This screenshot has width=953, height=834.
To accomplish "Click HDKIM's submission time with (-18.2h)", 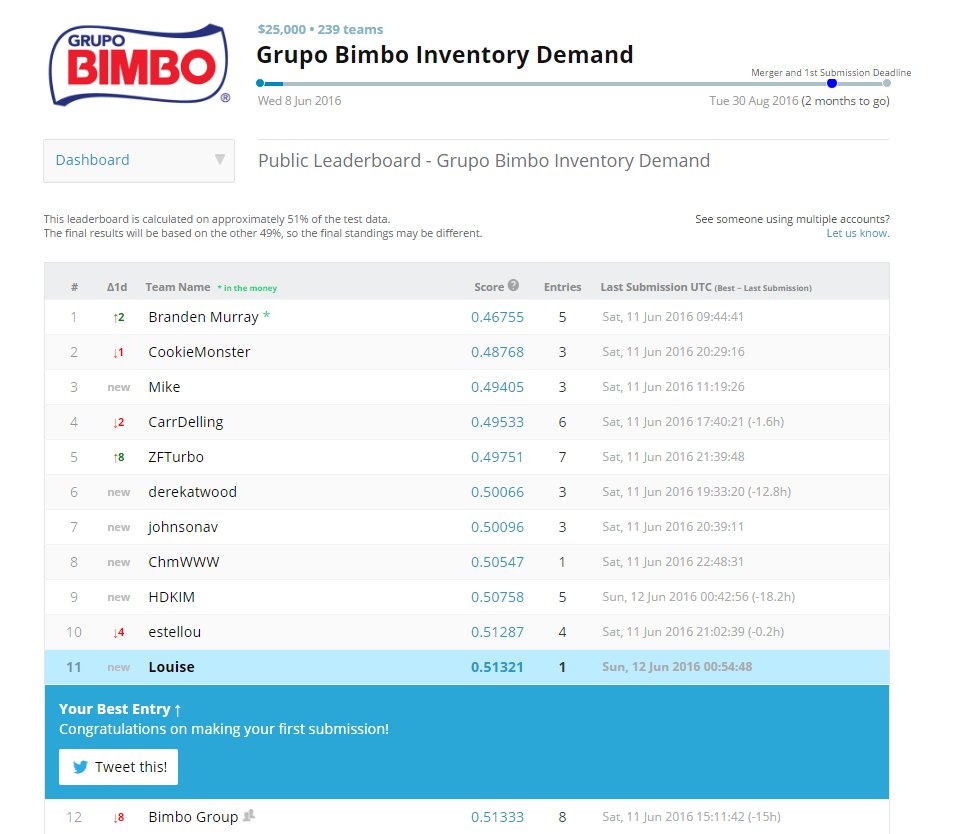I will pyautogui.click(x=698, y=597).
